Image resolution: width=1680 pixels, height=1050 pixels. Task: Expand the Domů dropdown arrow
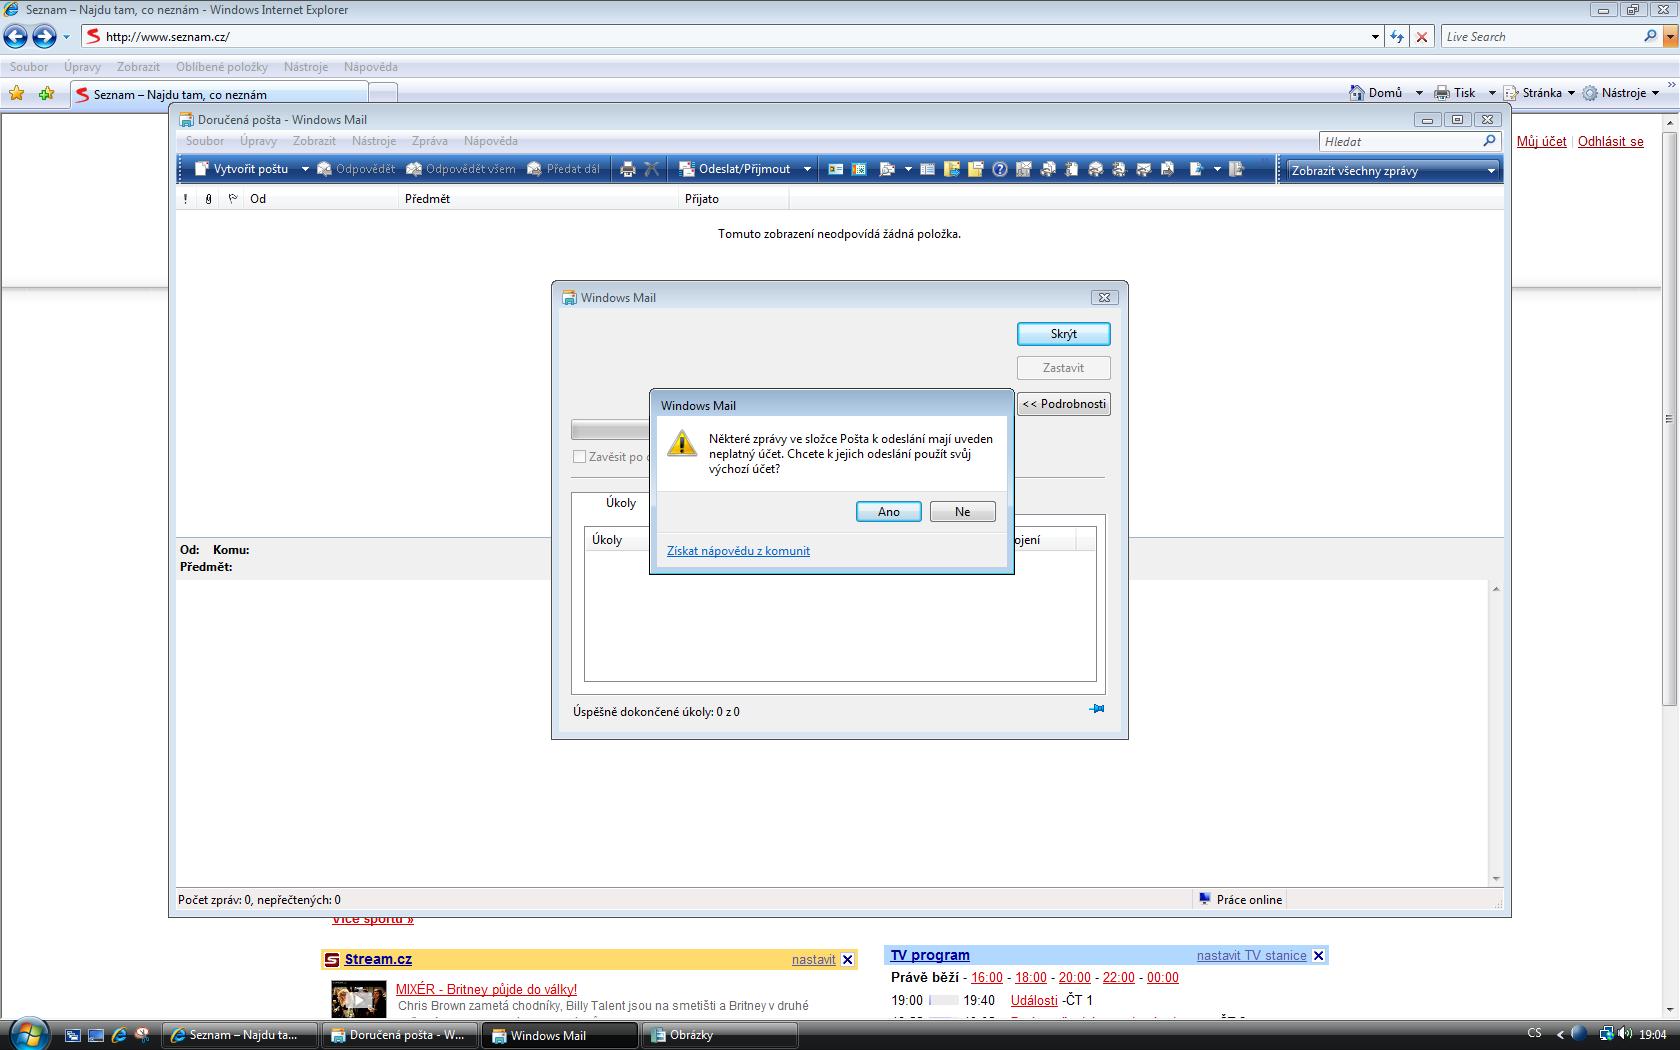click(1418, 93)
